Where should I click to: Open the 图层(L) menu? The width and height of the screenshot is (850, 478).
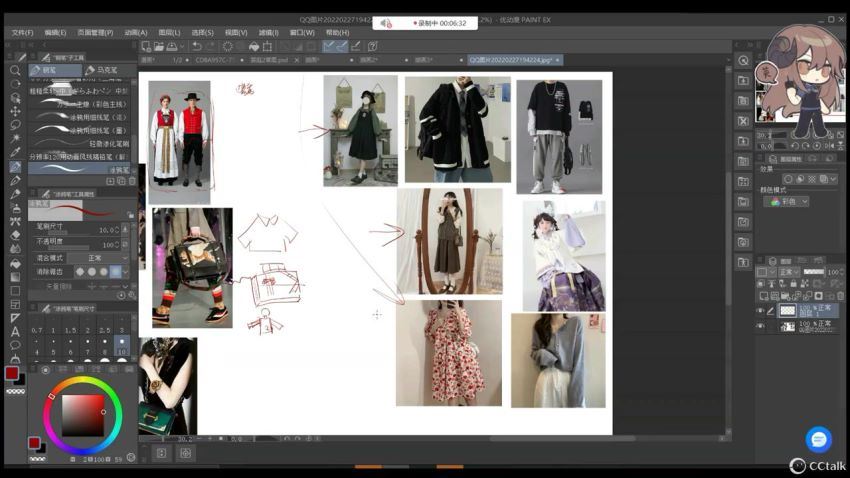[169, 33]
